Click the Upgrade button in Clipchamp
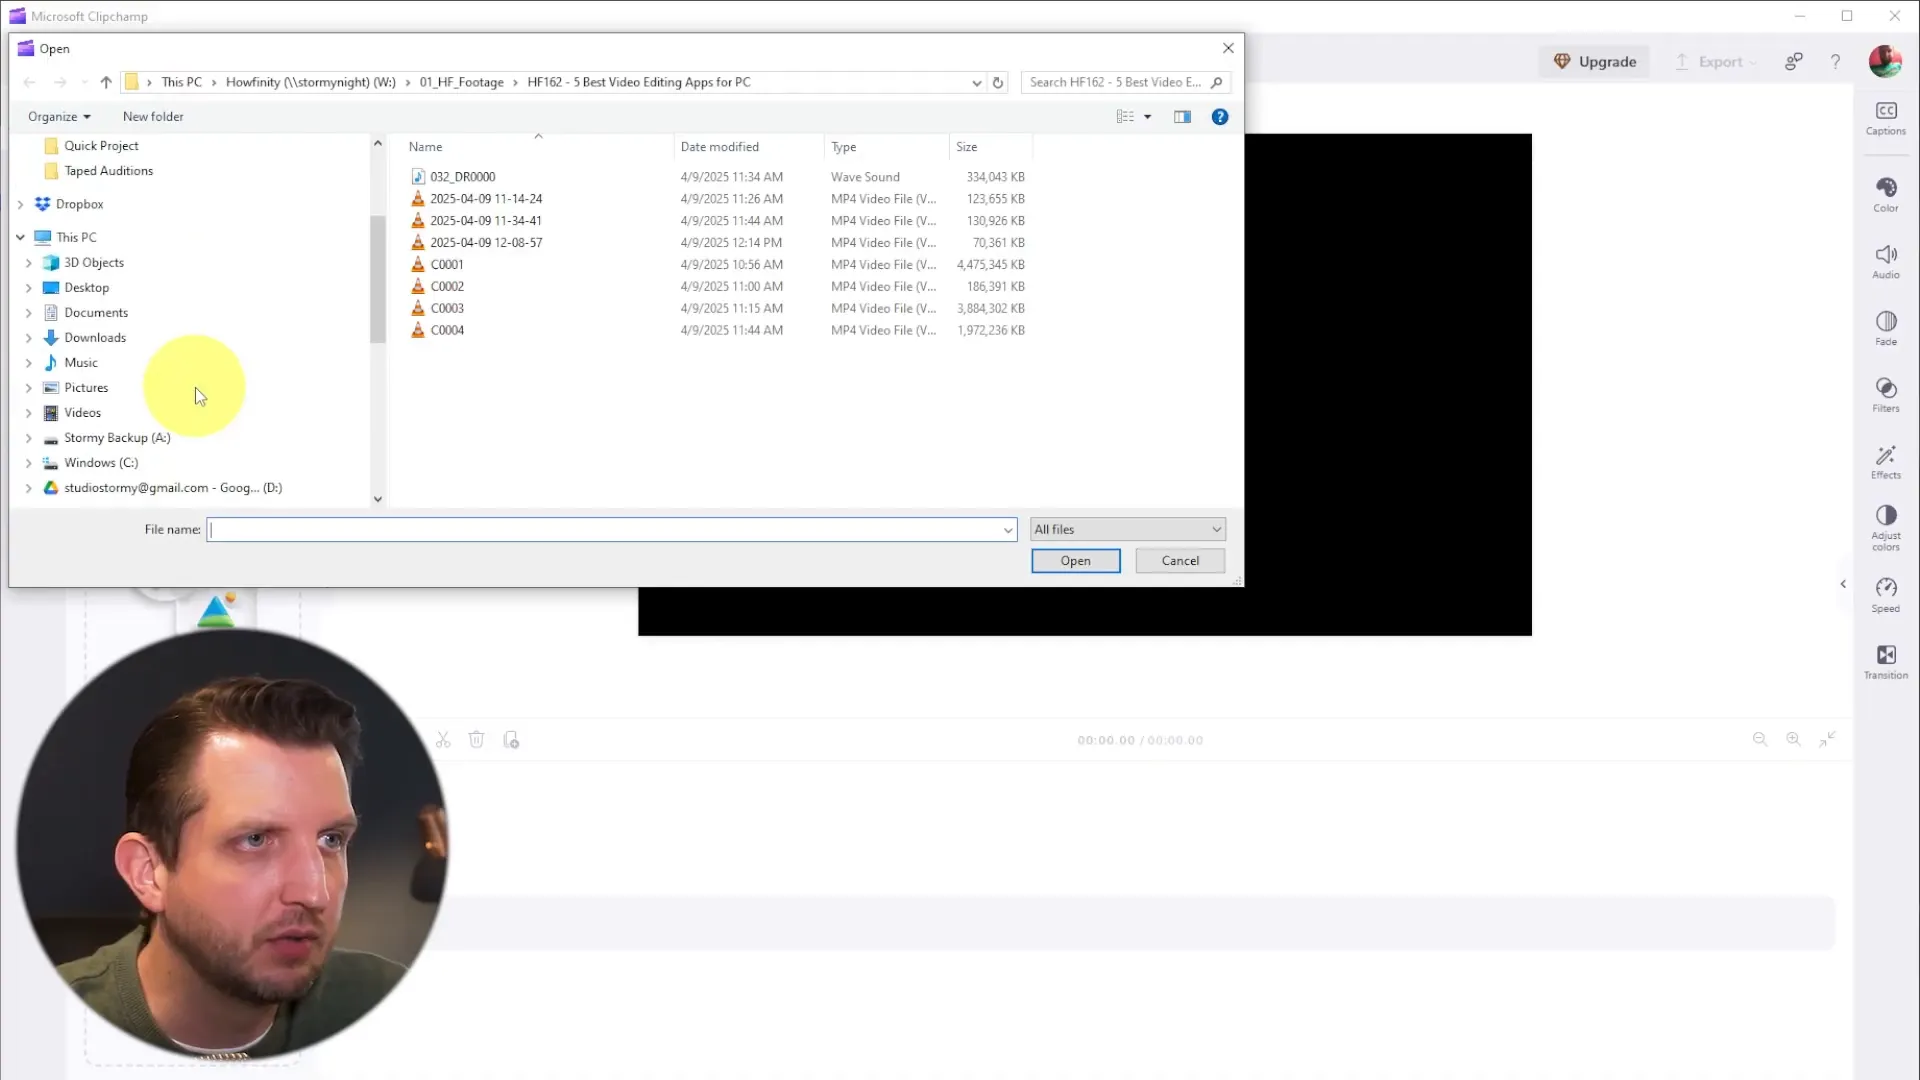Image resolution: width=1920 pixels, height=1080 pixels. [x=1595, y=62]
